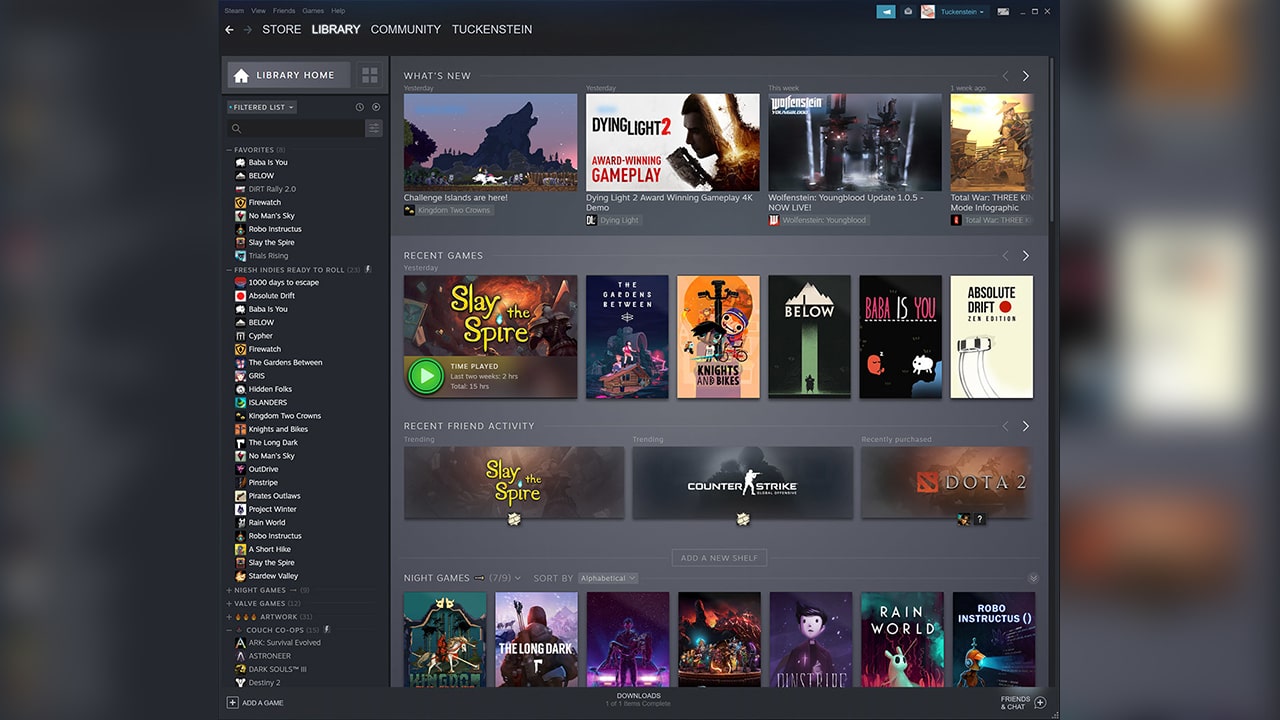Viewport: 1280px width, 720px height.
Task: Click the search magnifier icon
Action: coord(237,128)
